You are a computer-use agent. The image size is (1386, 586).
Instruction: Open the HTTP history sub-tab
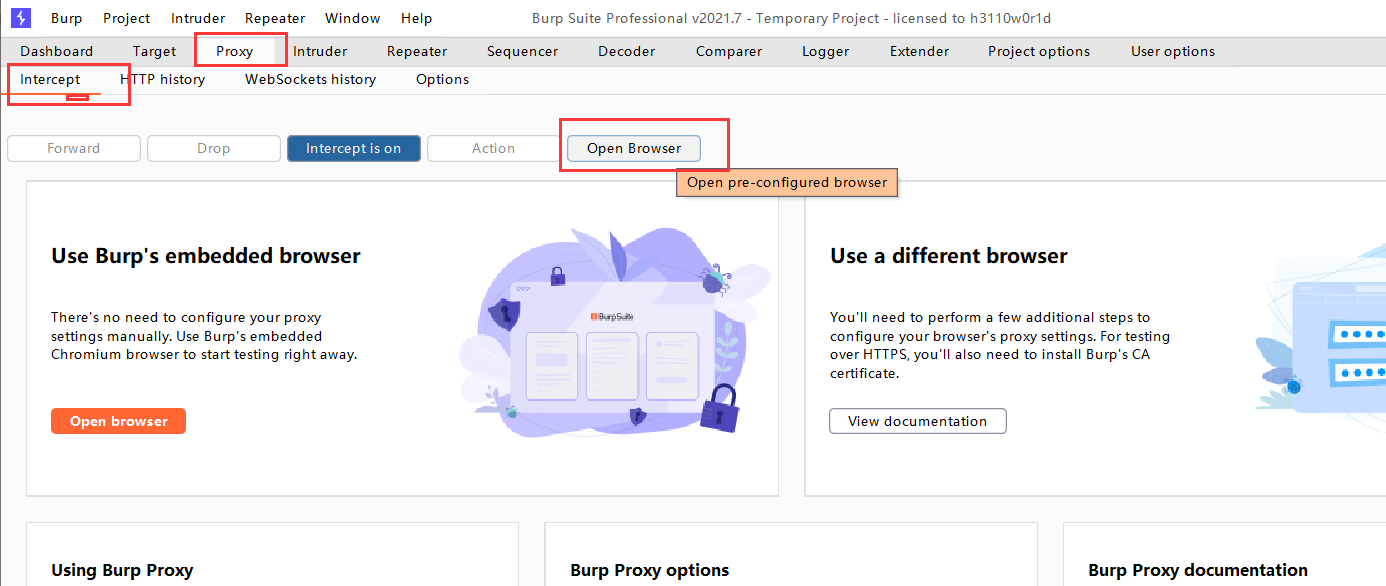[x=162, y=79]
